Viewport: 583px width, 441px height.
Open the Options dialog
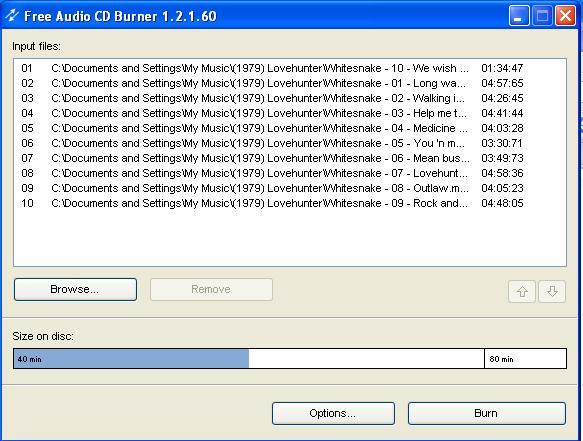[x=333, y=413]
